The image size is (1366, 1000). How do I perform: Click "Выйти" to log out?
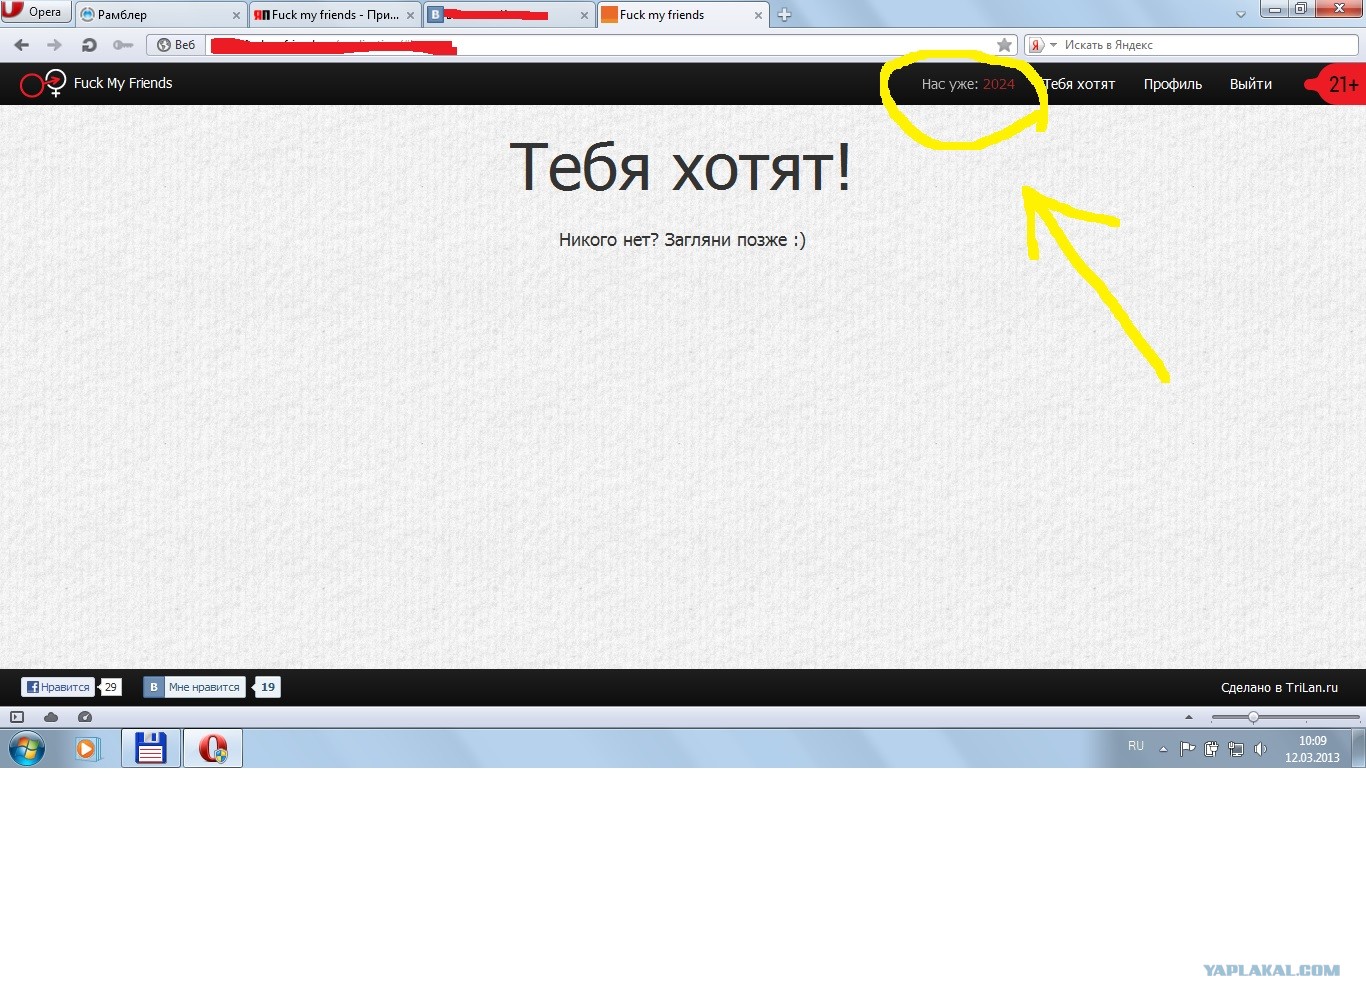click(x=1250, y=84)
